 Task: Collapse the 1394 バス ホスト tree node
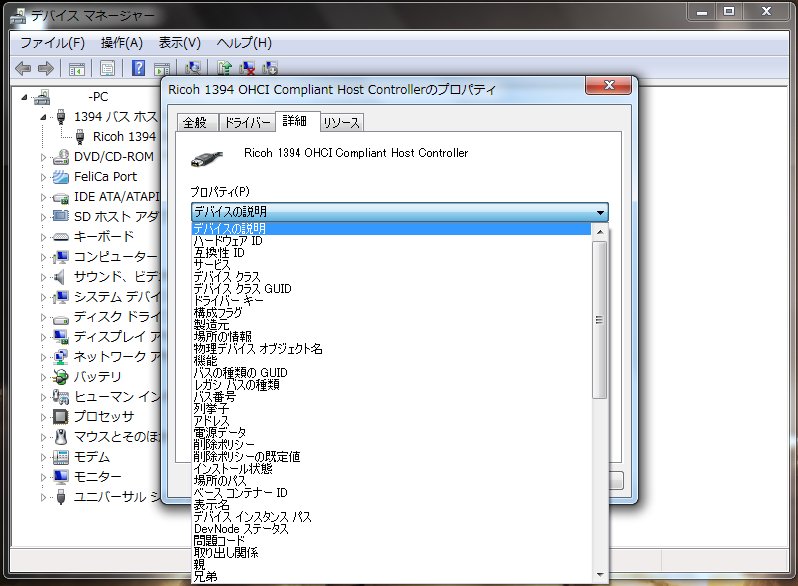point(43,118)
